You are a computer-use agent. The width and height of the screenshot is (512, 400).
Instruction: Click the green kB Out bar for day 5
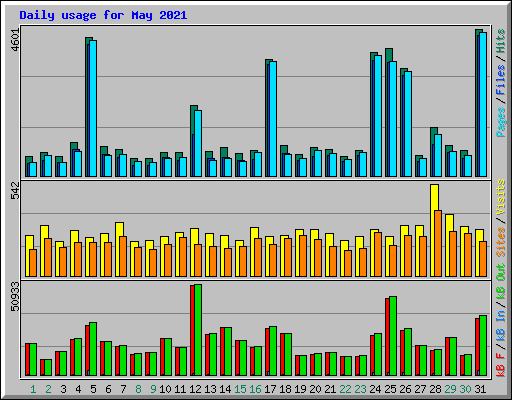point(93,349)
